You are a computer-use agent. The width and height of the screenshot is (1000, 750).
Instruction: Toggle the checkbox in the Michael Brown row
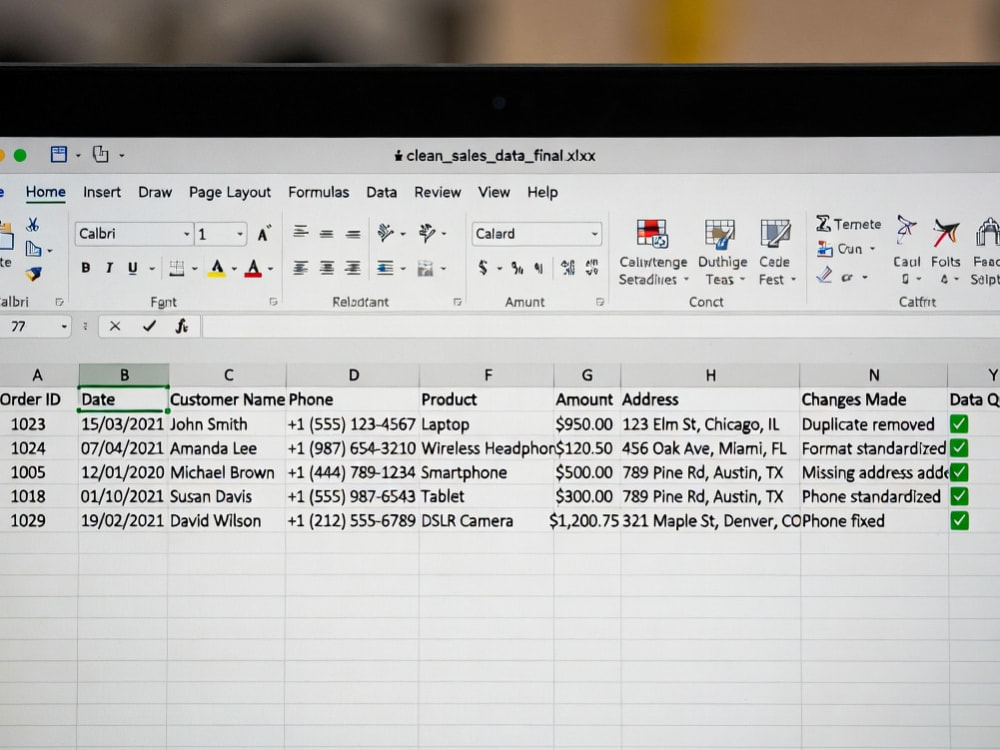point(959,473)
